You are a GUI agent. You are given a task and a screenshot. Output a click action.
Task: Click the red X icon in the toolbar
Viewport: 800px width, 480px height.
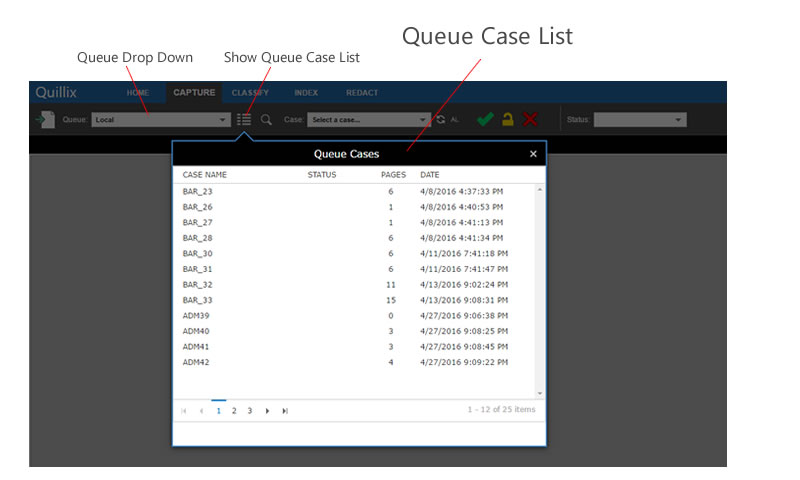tap(530, 120)
